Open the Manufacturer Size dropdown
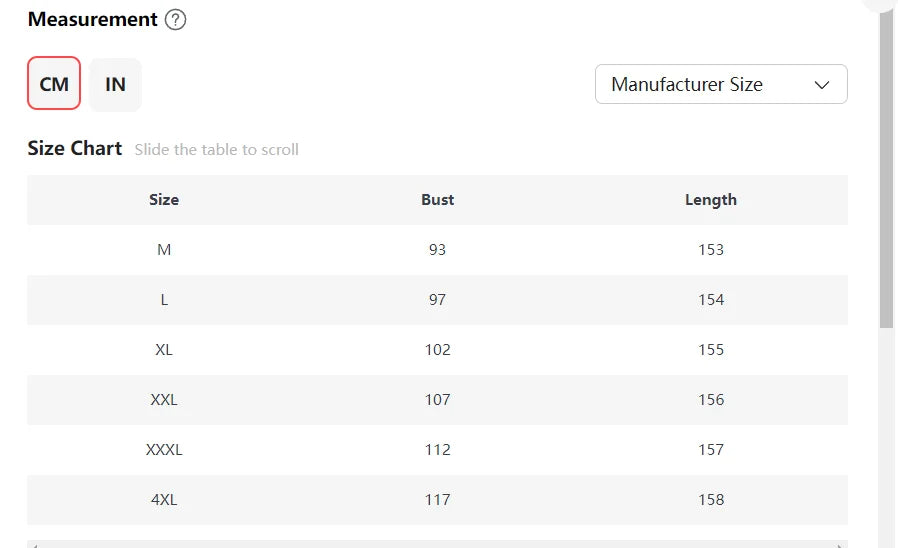Image resolution: width=898 pixels, height=548 pixels. click(x=720, y=84)
